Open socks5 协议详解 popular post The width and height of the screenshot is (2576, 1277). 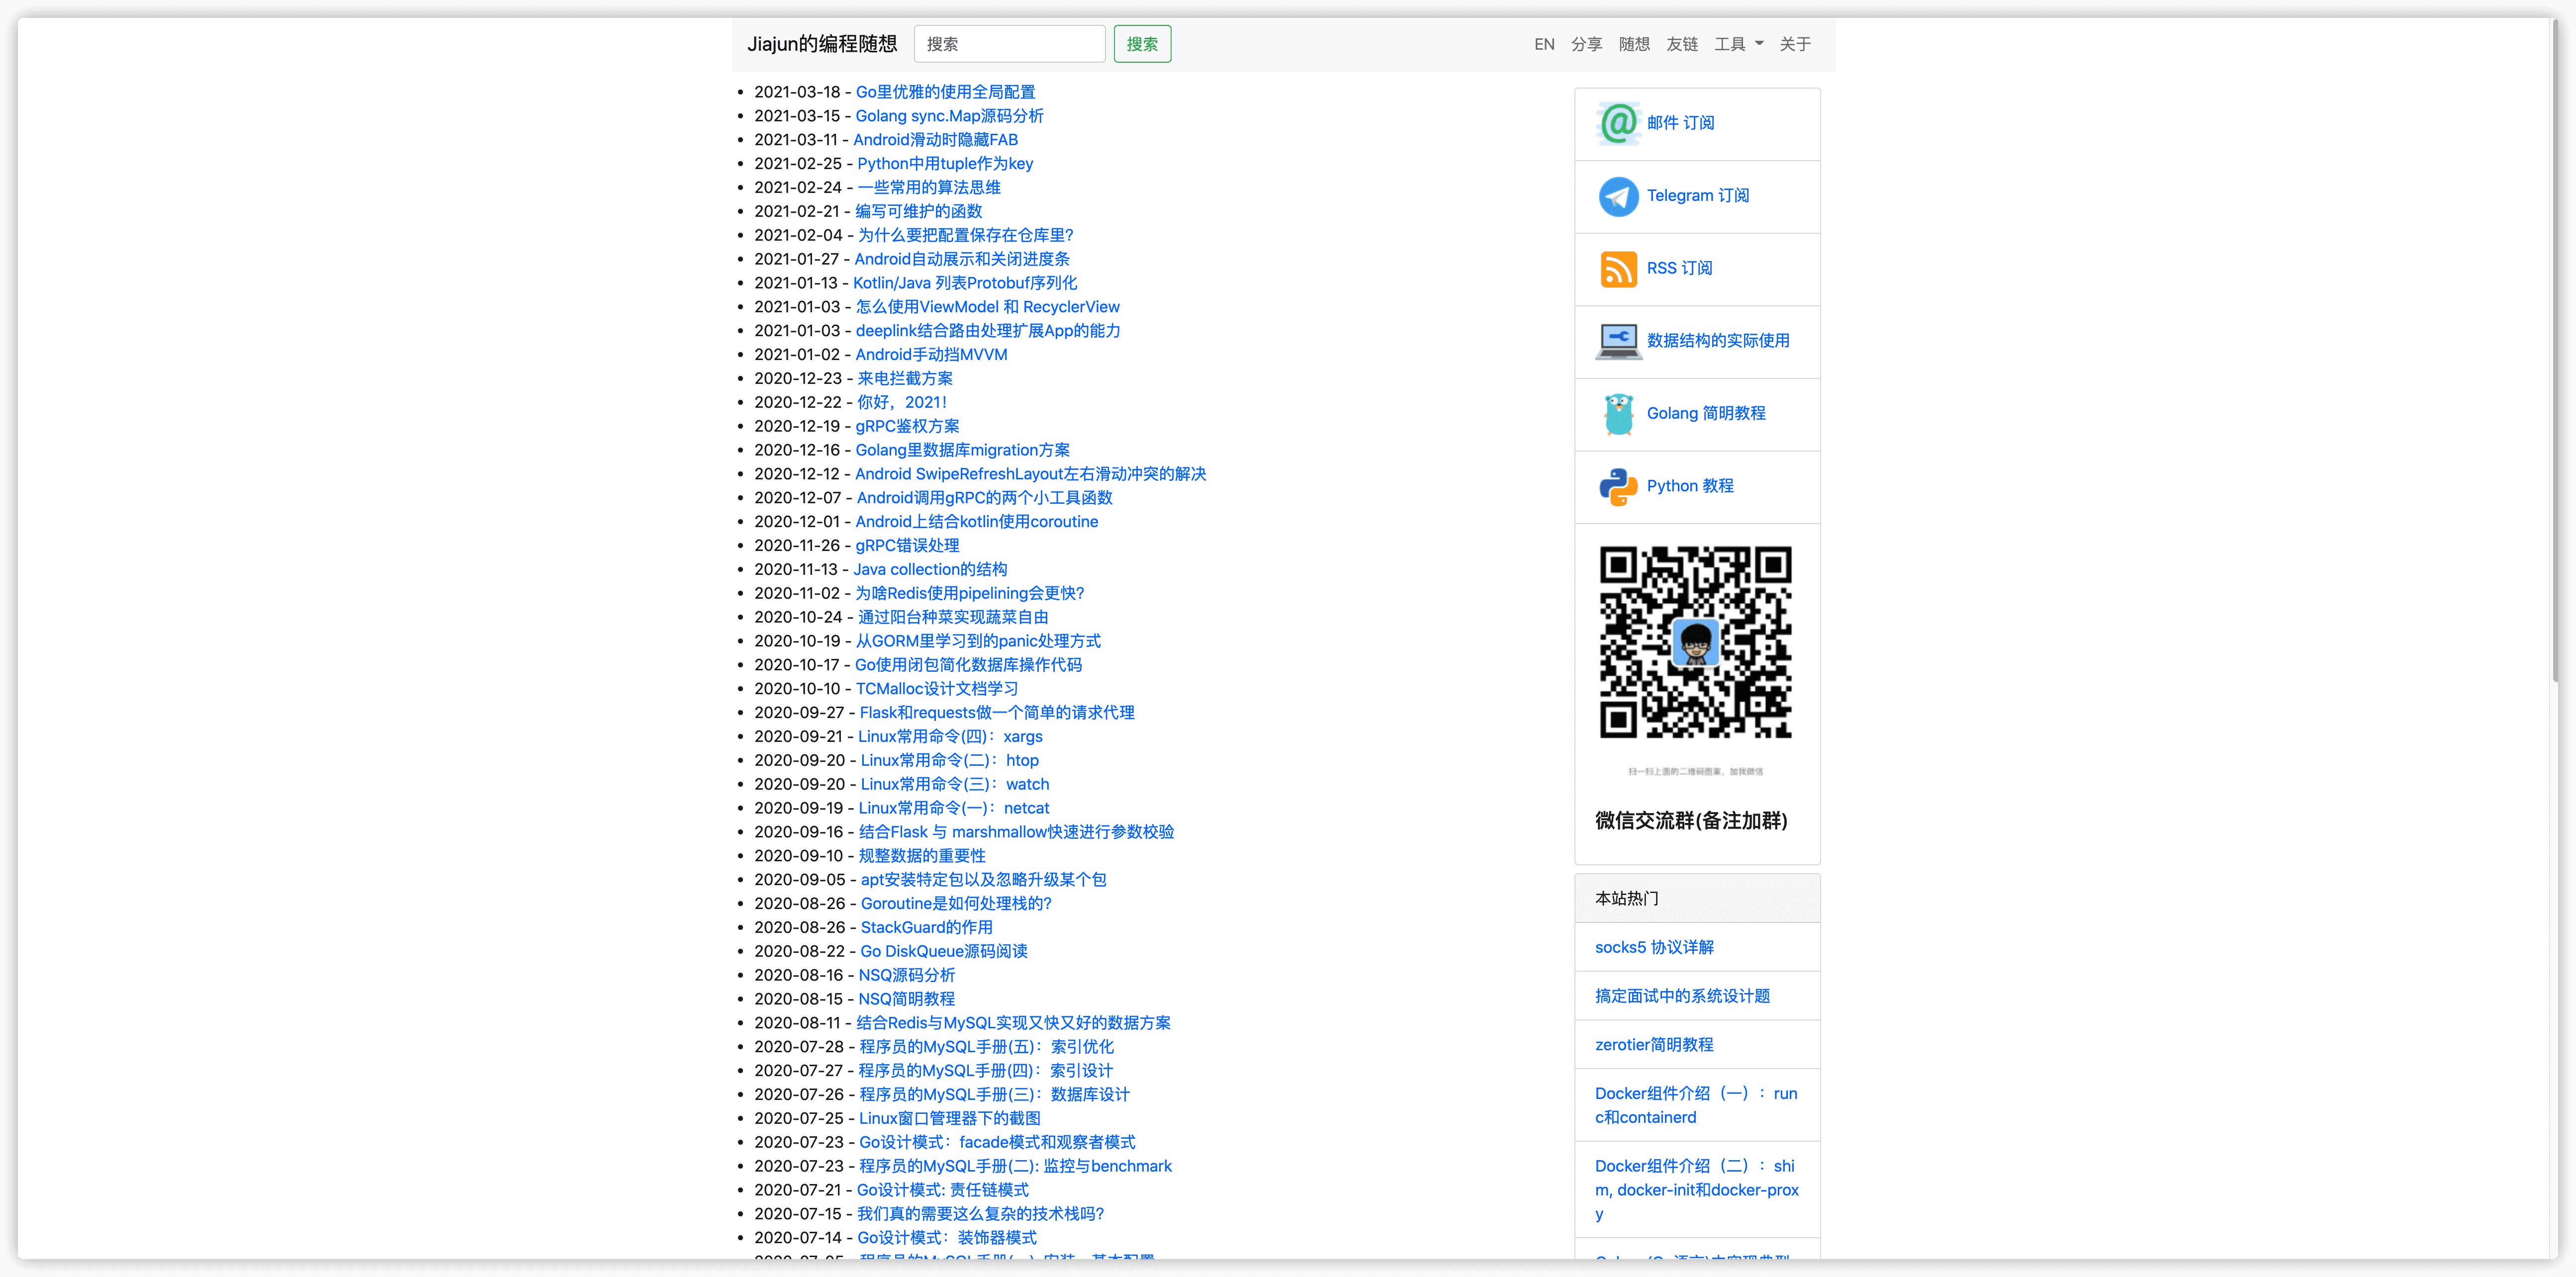[x=1654, y=947]
